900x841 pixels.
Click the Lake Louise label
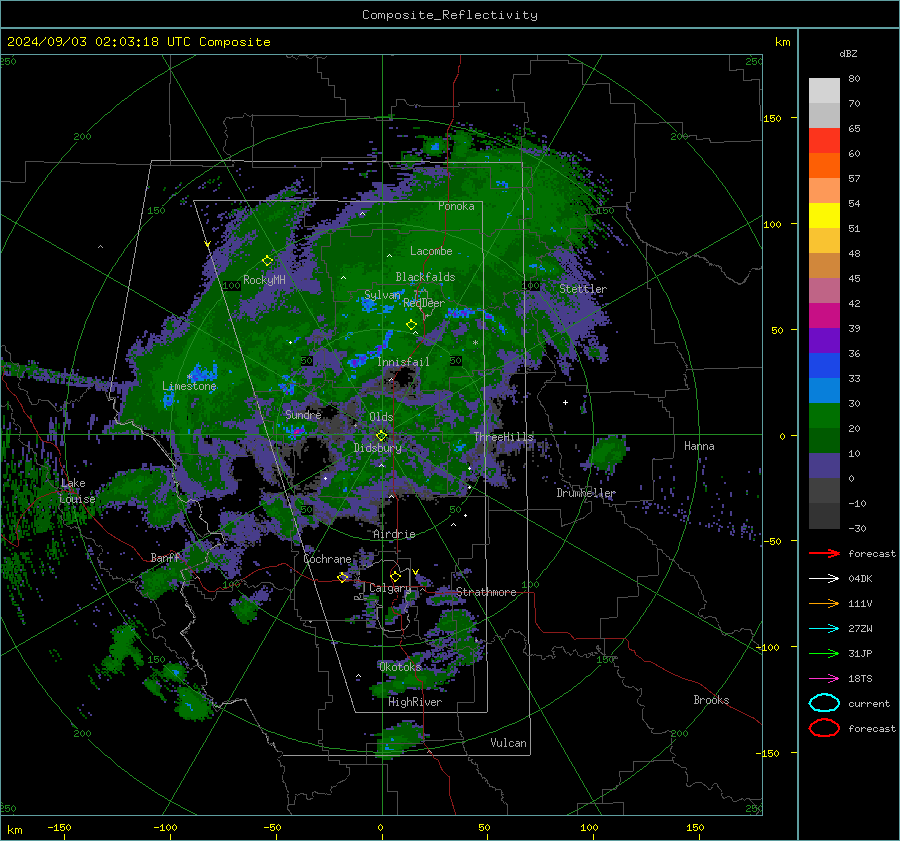77,491
